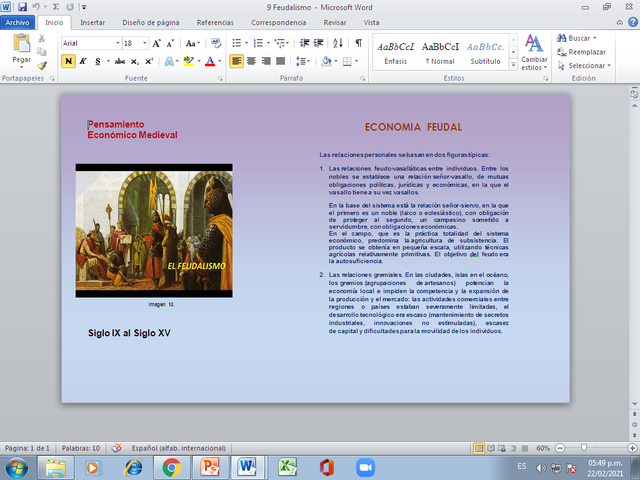The width and height of the screenshot is (640, 480).
Task: Click the Copiar icon in Portapapeles
Action: 42,51
